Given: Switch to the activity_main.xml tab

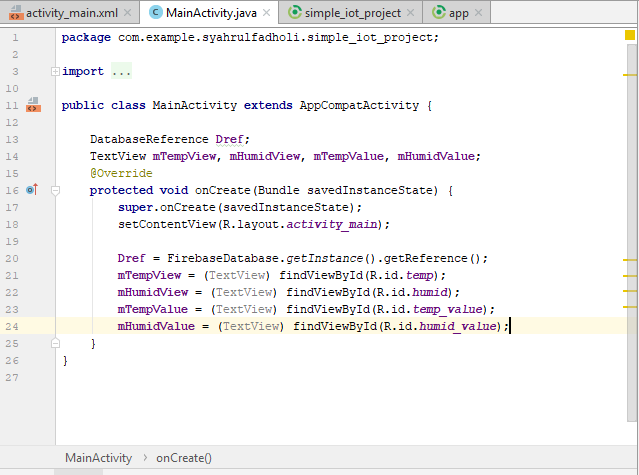Looking at the screenshot, I should point(69,13).
